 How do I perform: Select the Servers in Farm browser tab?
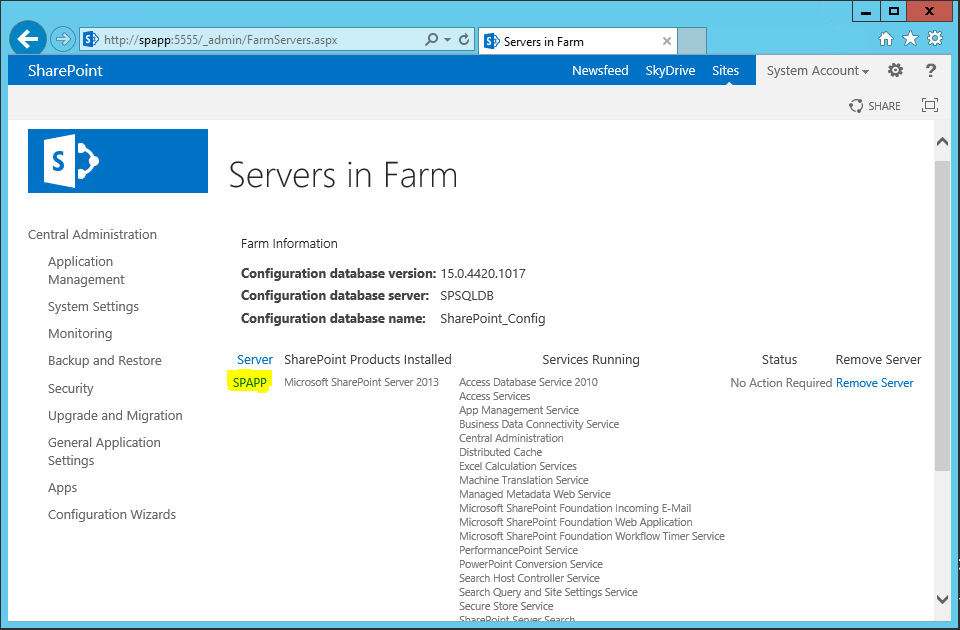tap(578, 41)
